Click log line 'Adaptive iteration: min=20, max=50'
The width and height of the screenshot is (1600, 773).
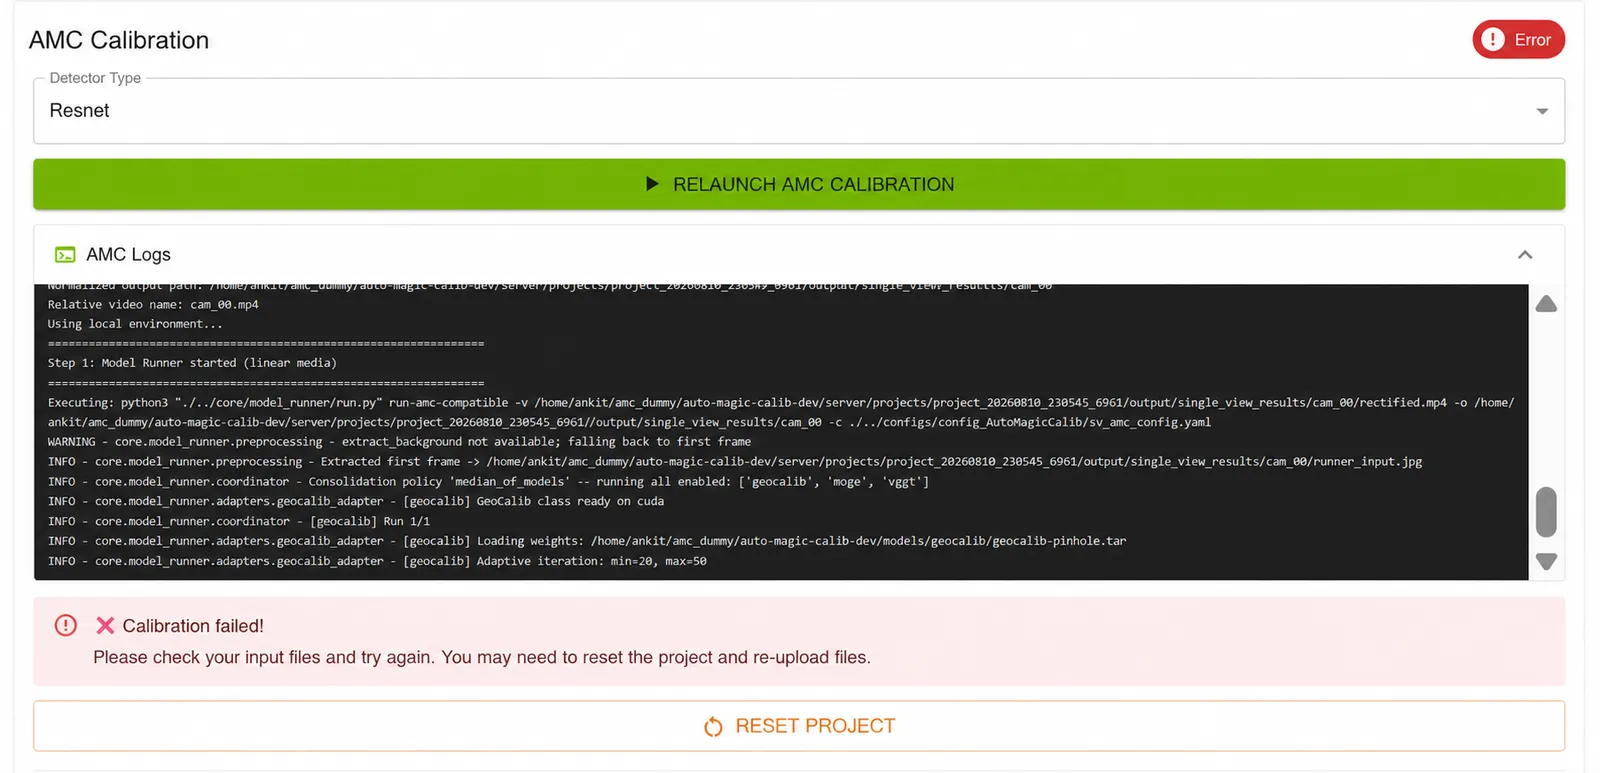coord(377,561)
